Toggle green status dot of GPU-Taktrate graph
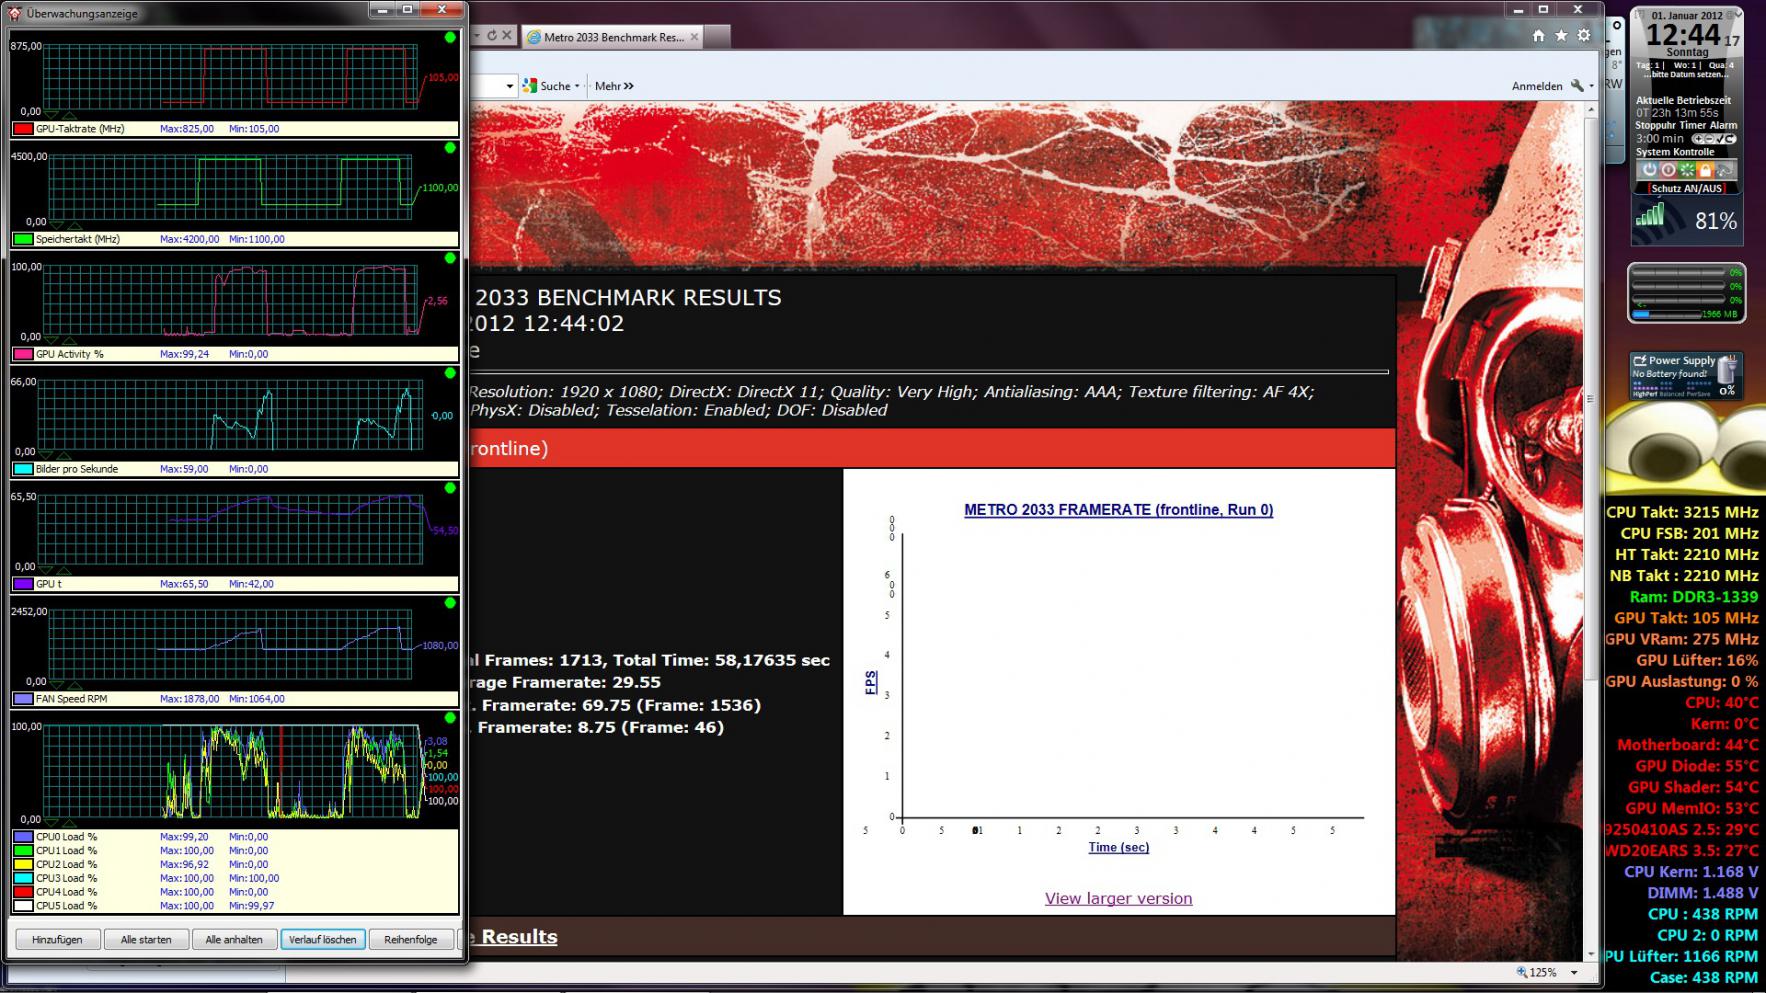Screen dimensions: 1766x993 tap(450, 38)
